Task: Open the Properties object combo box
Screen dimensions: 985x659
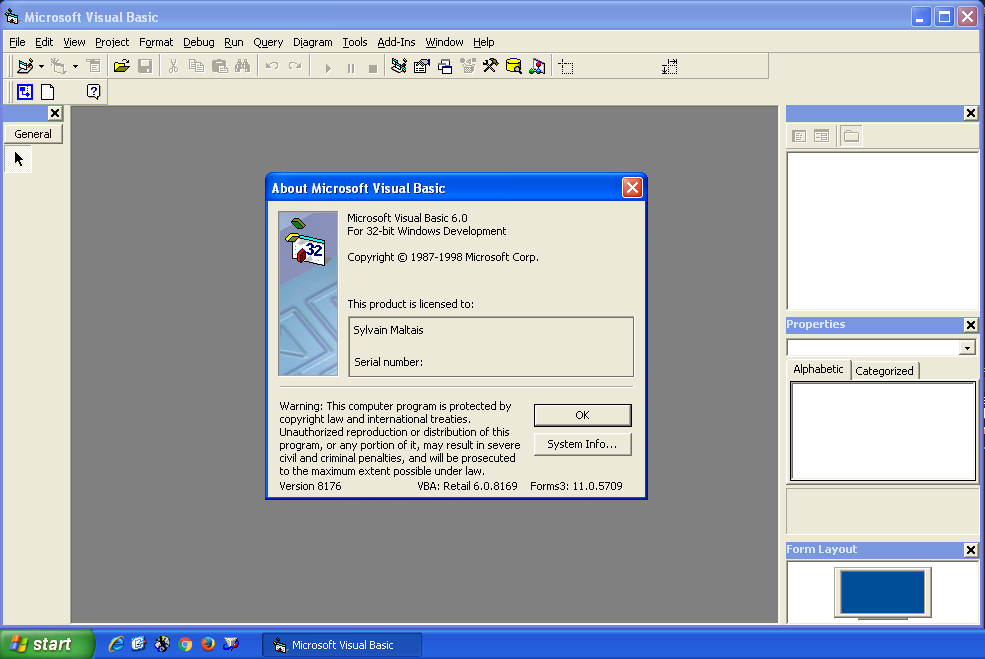Action: point(967,348)
